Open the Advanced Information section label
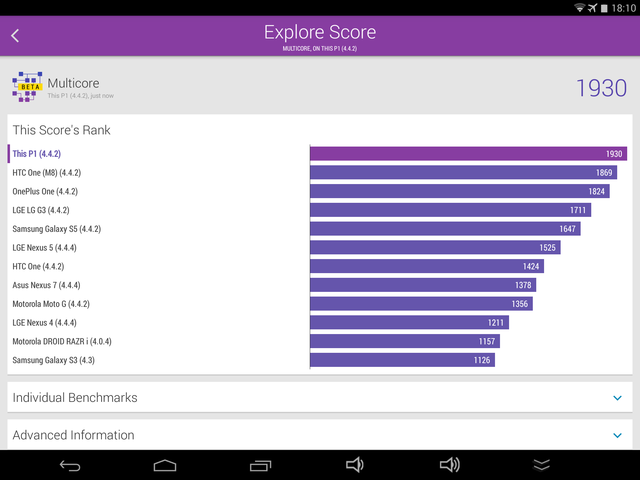Screen dimensions: 640x480 tap(73, 435)
